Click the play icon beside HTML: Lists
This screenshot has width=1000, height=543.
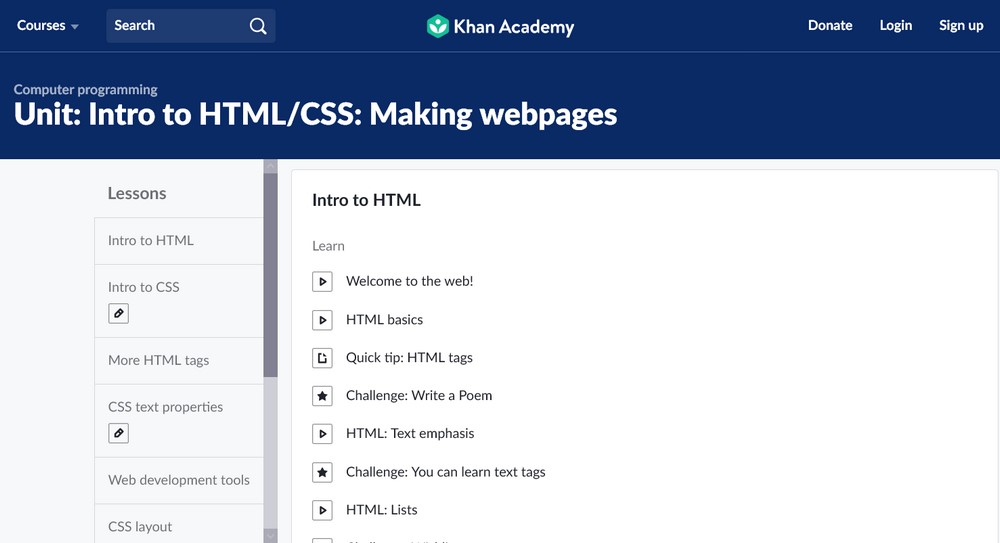tap(322, 510)
